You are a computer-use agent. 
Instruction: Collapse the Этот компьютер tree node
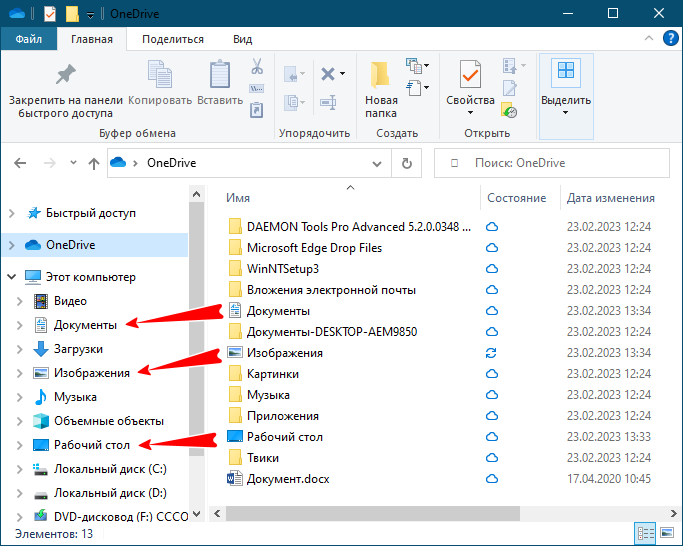click(x=11, y=277)
